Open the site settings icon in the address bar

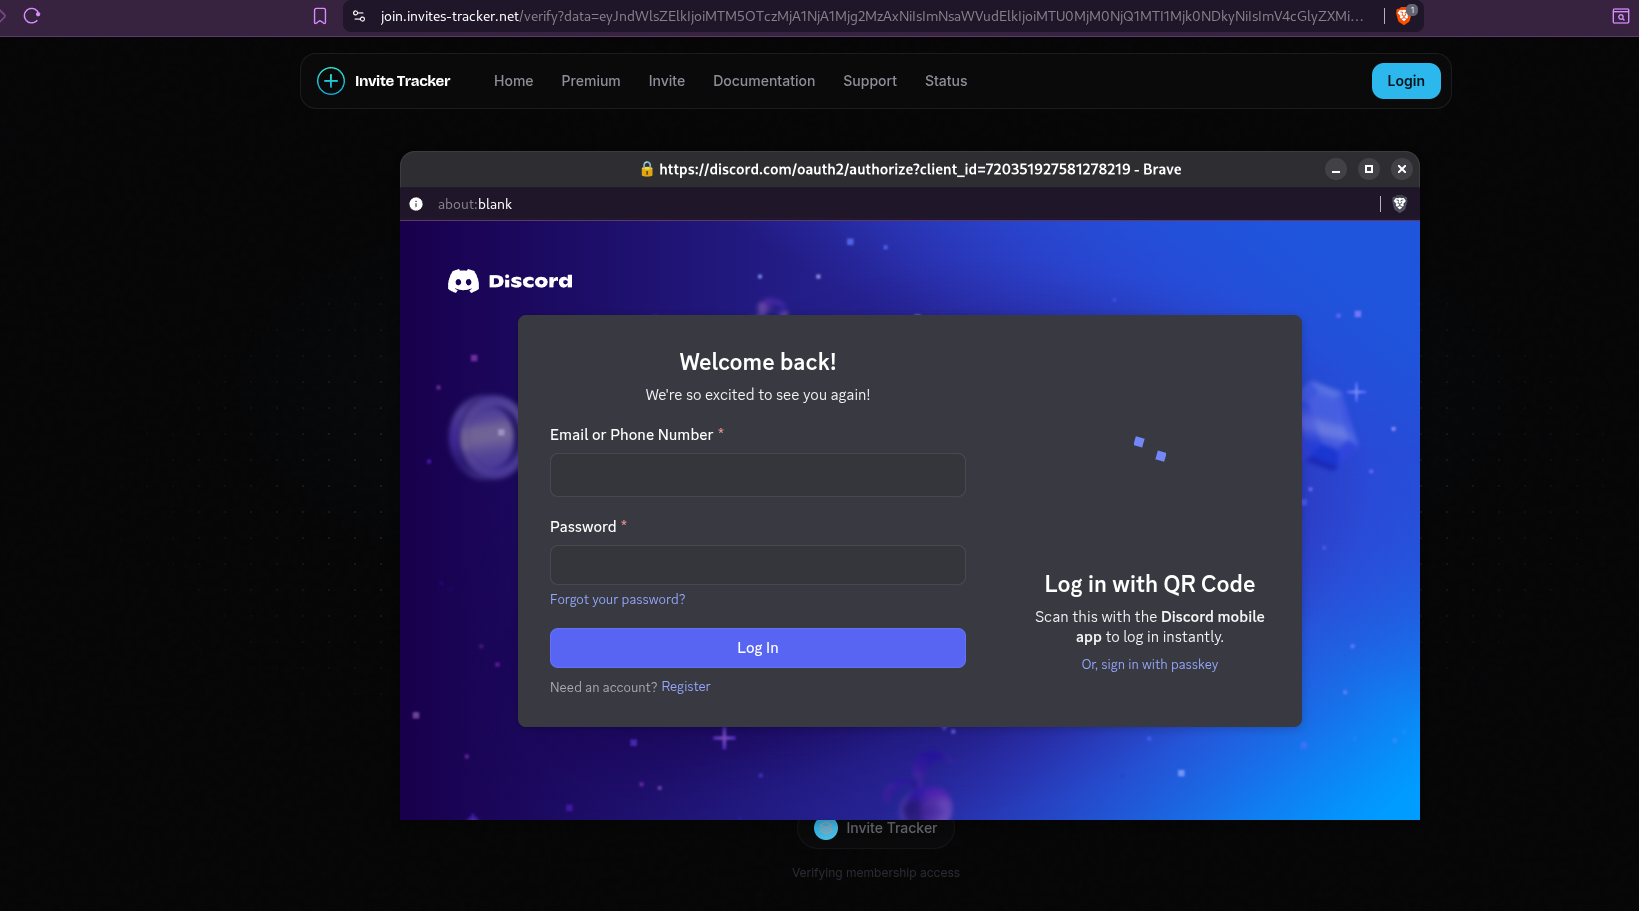coord(359,16)
